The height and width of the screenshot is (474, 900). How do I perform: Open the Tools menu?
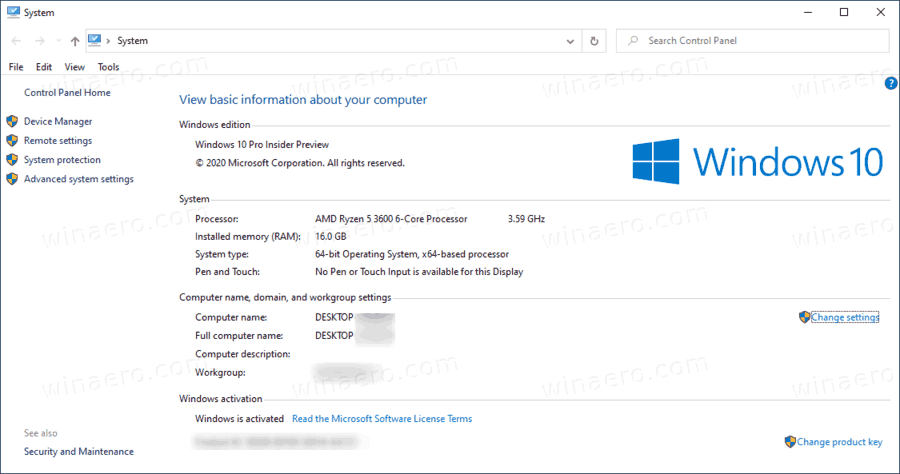[108, 67]
